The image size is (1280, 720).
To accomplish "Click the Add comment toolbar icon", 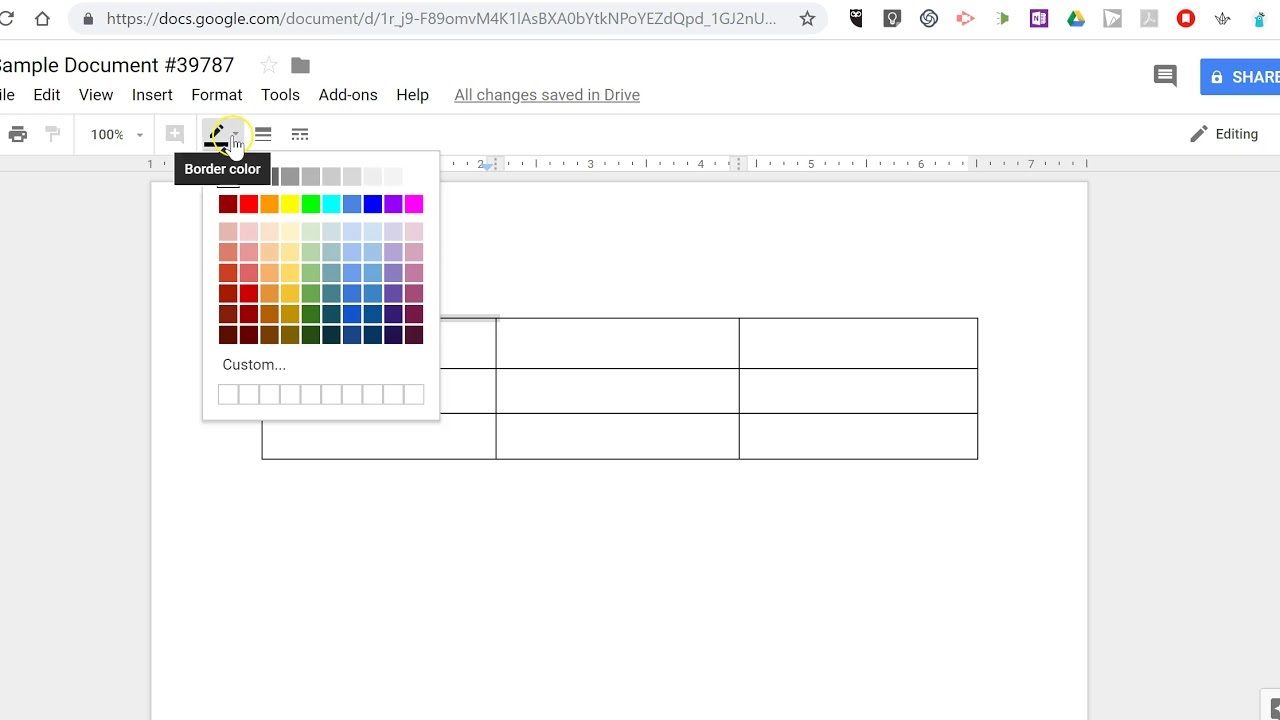I will point(175,134).
